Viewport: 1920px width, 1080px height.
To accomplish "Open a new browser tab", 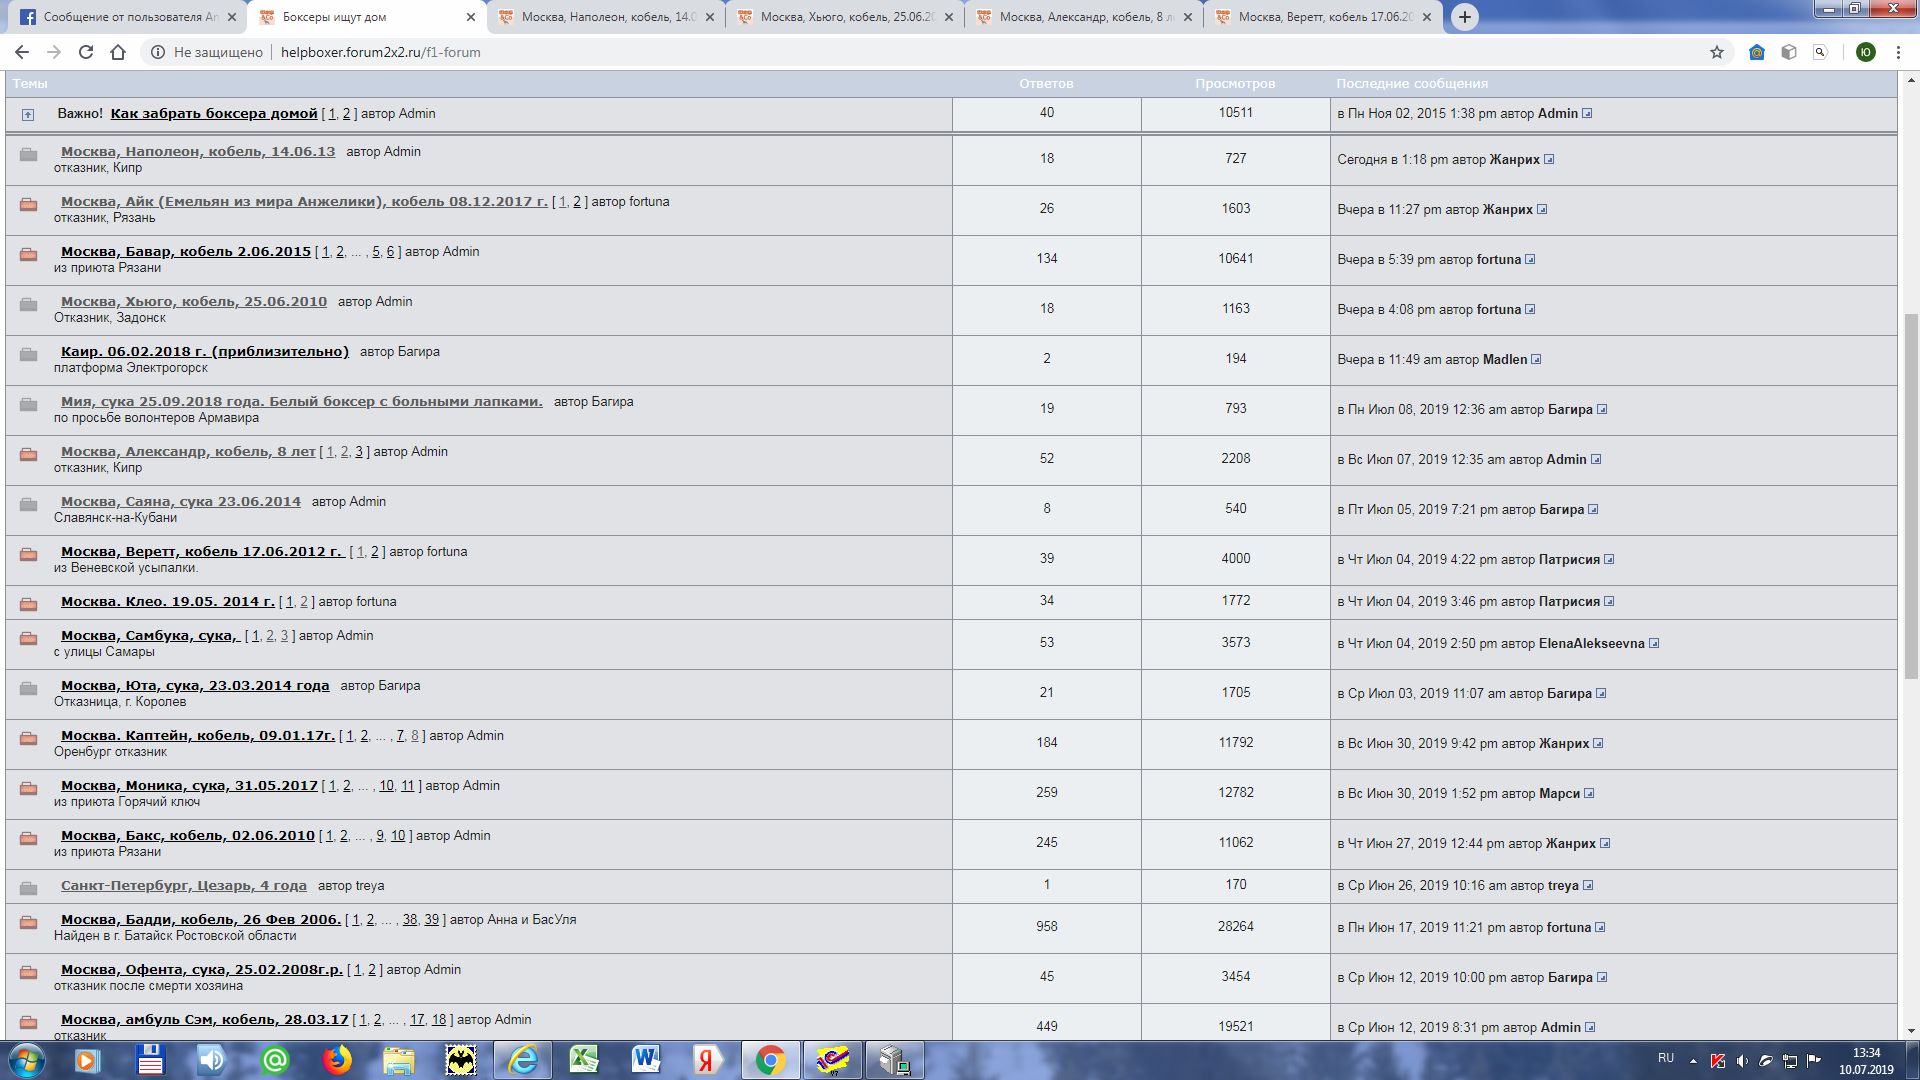I will (x=1464, y=17).
